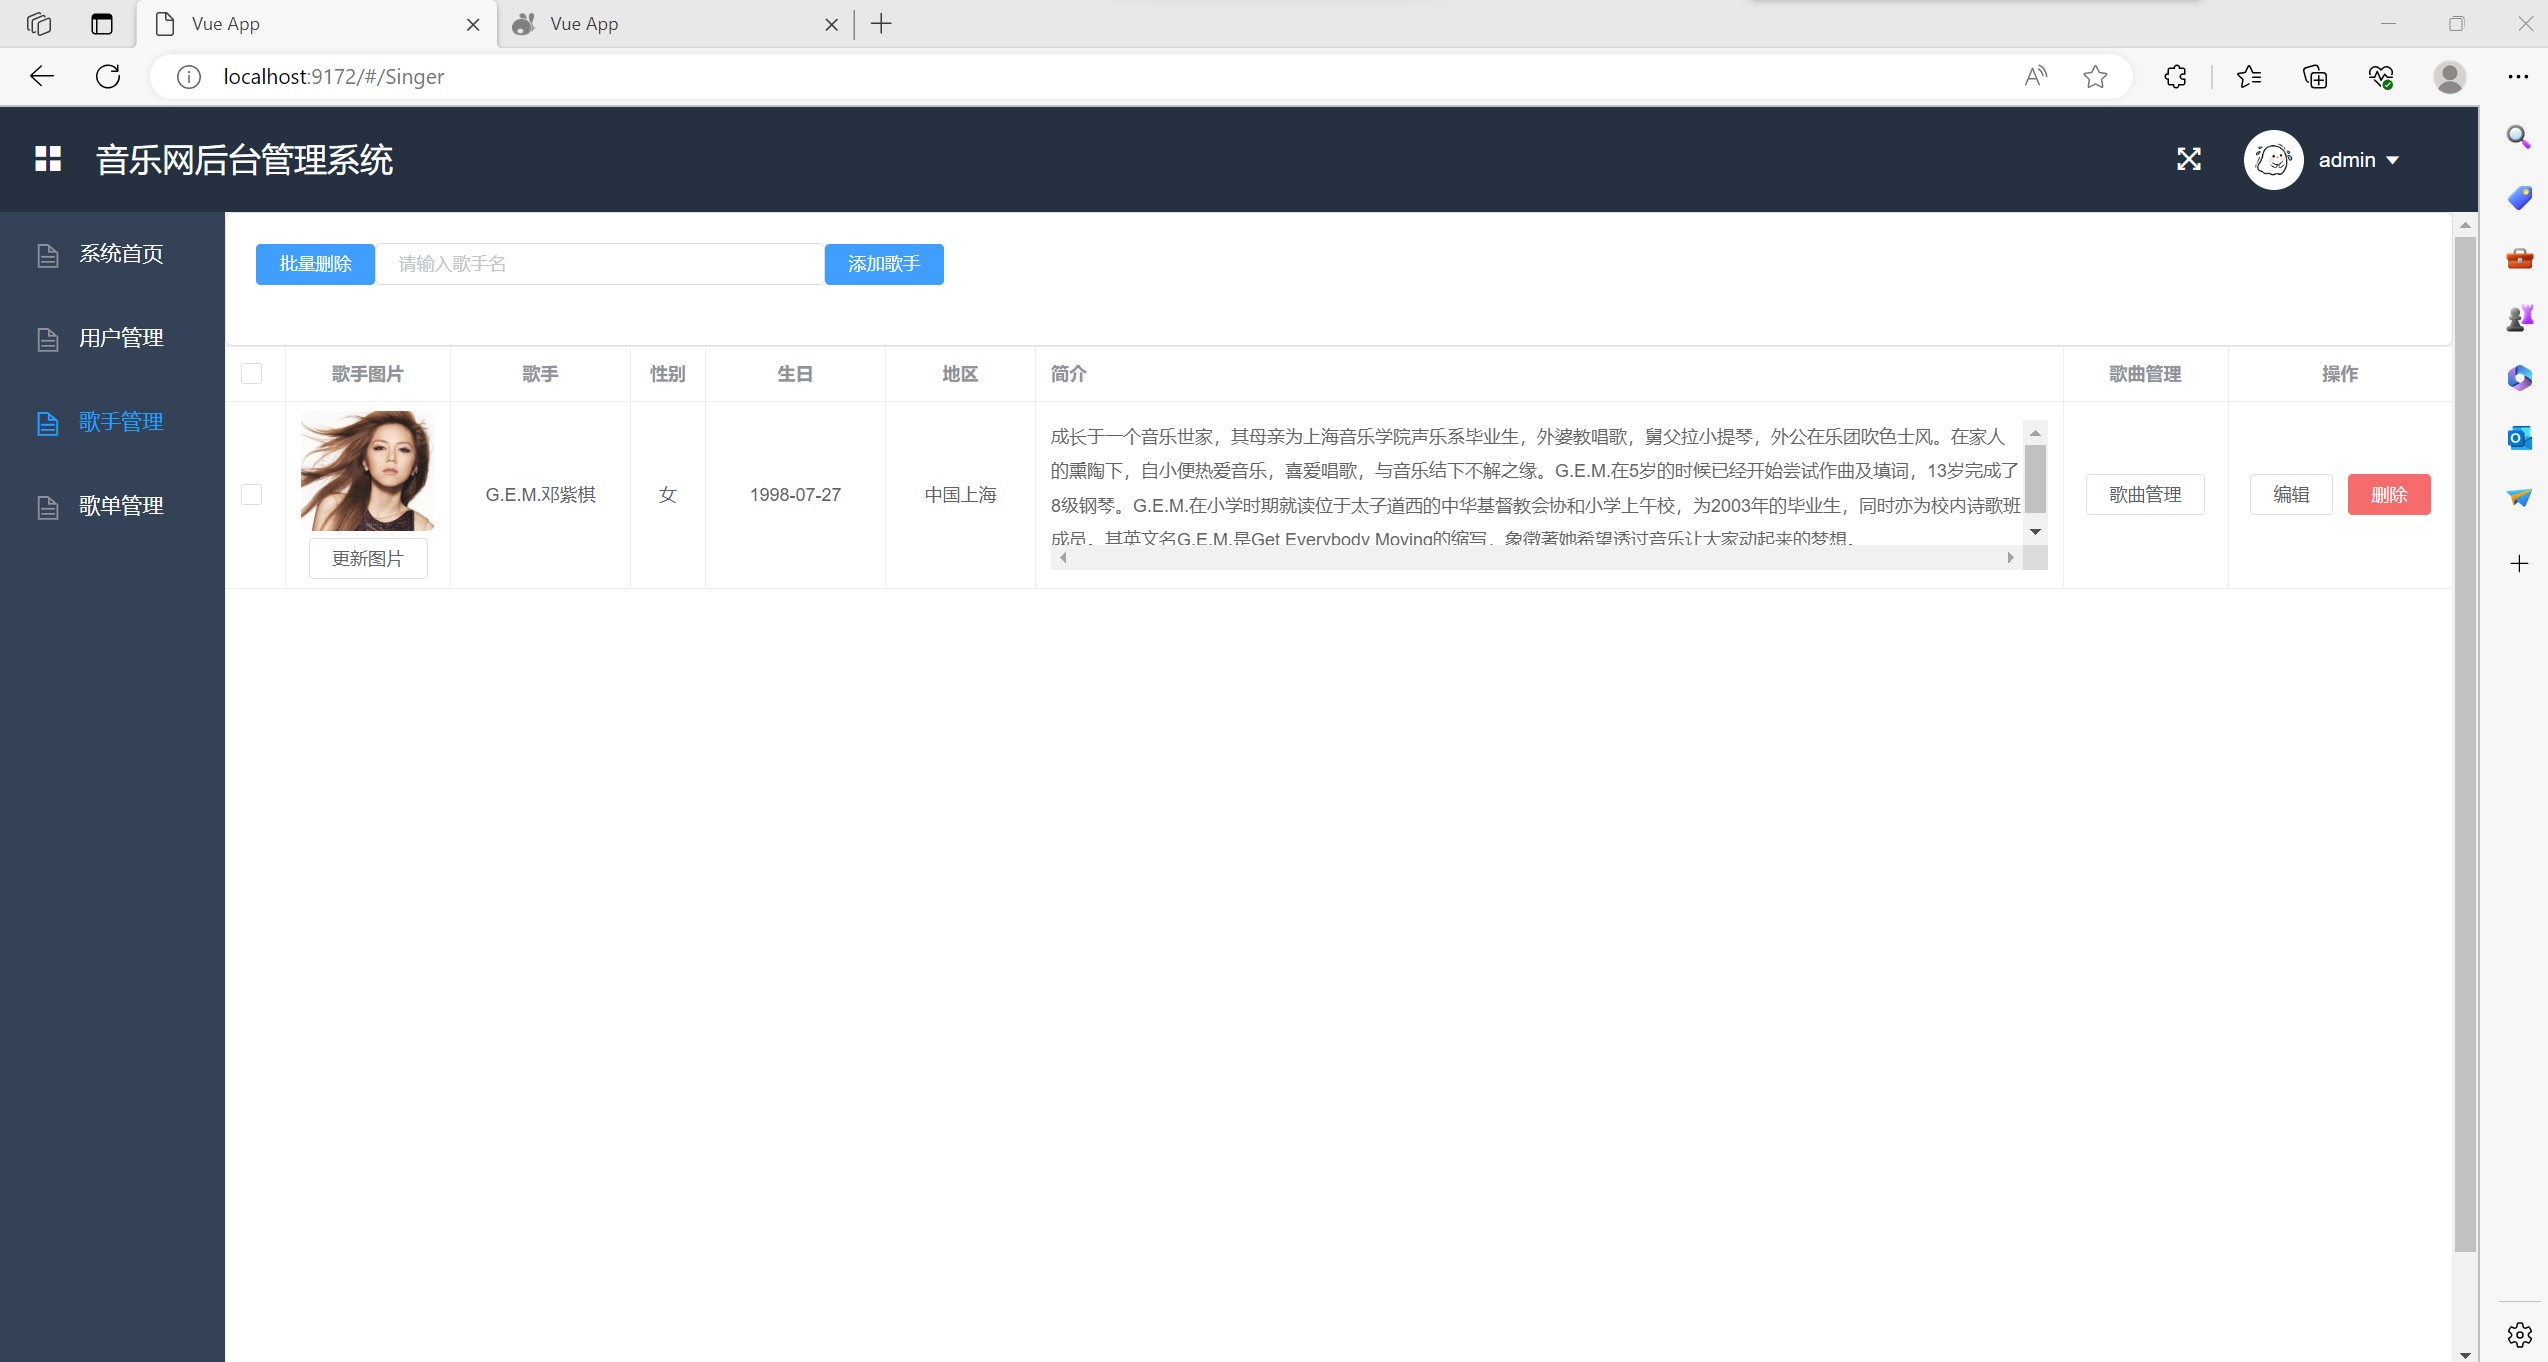Click the site information icon in address bar
This screenshot has height=1362, width=2548.
click(189, 77)
